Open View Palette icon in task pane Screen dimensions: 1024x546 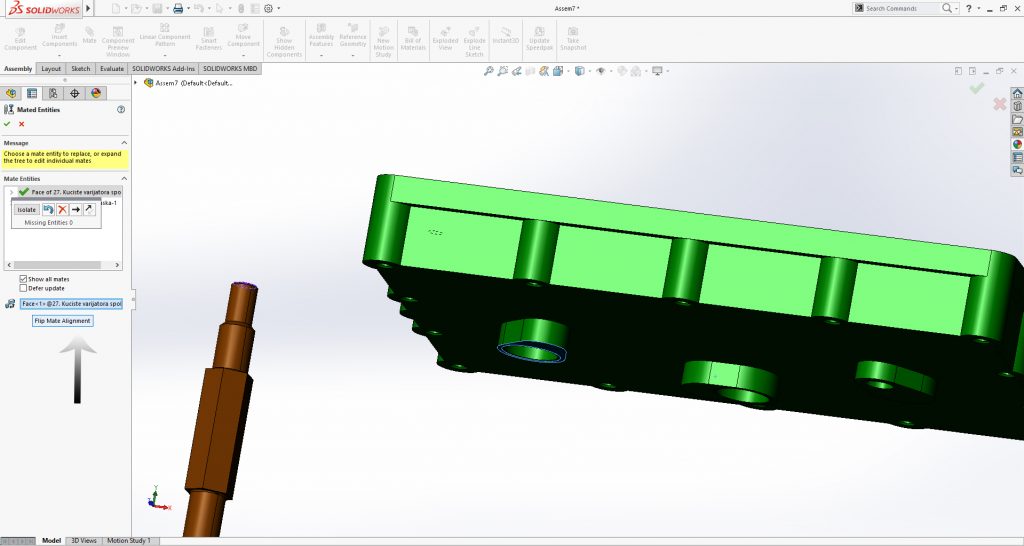click(1017, 132)
